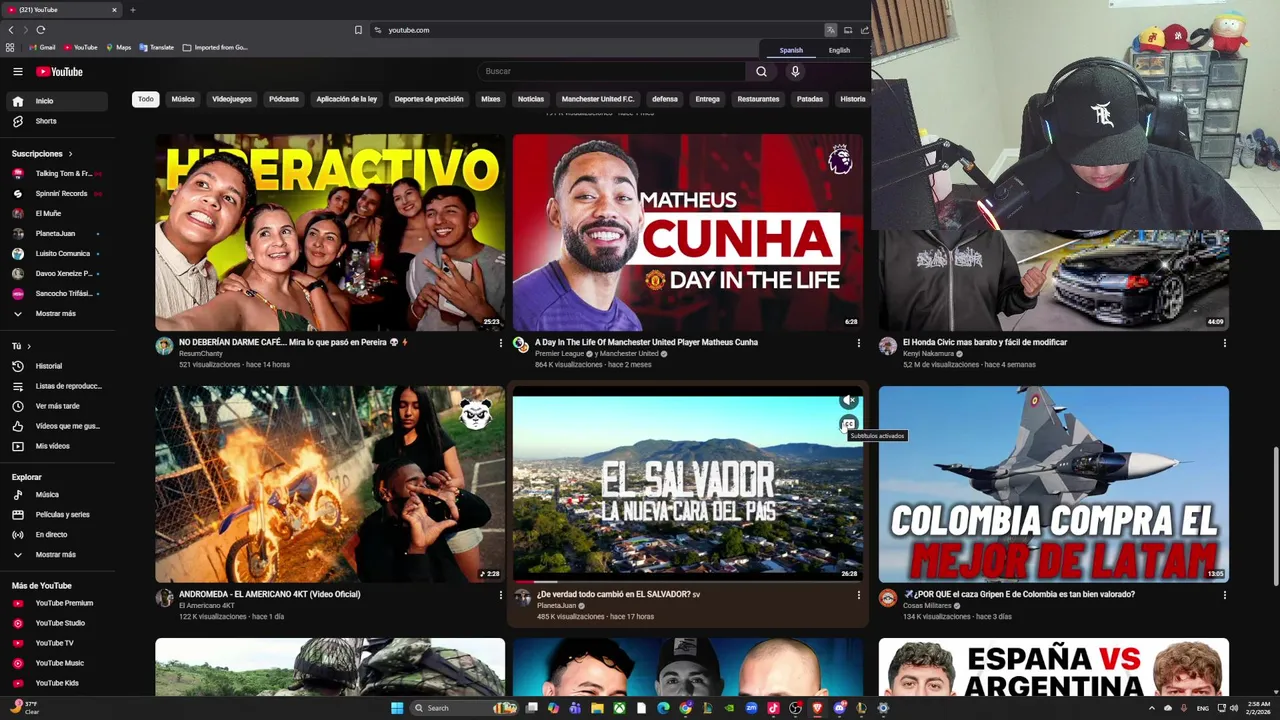Switch translation to English tab

pos(839,50)
